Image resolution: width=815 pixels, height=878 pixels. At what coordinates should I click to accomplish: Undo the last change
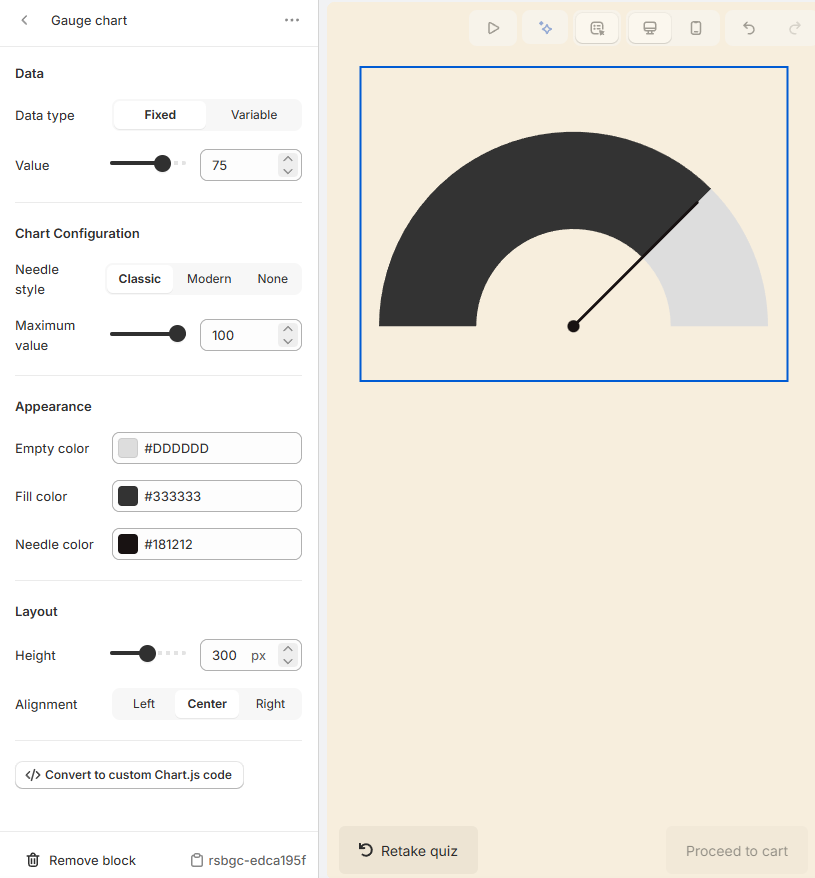click(748, 27)
